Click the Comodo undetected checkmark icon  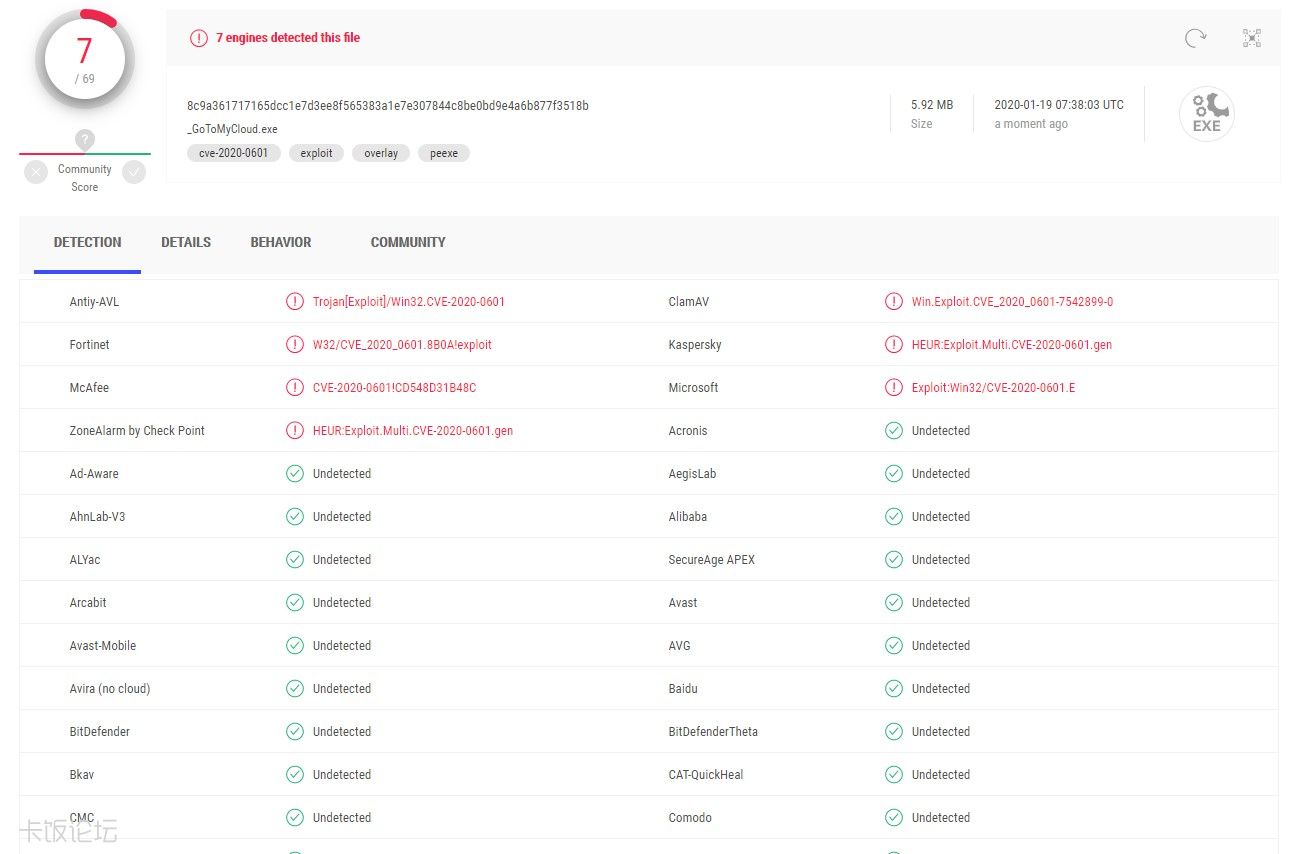894,817
